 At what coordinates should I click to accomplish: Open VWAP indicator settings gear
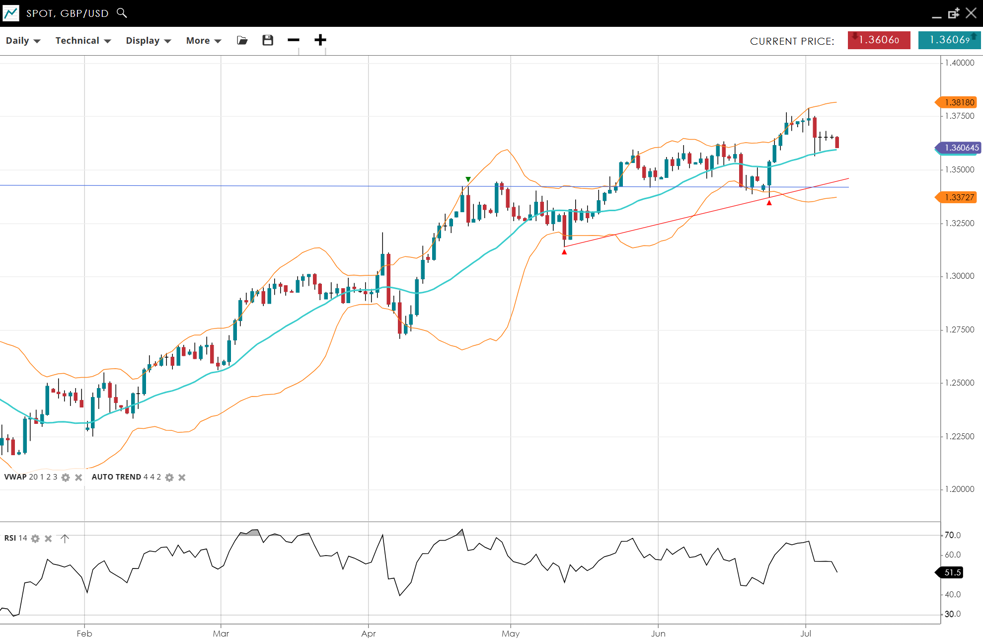[66, 478]
